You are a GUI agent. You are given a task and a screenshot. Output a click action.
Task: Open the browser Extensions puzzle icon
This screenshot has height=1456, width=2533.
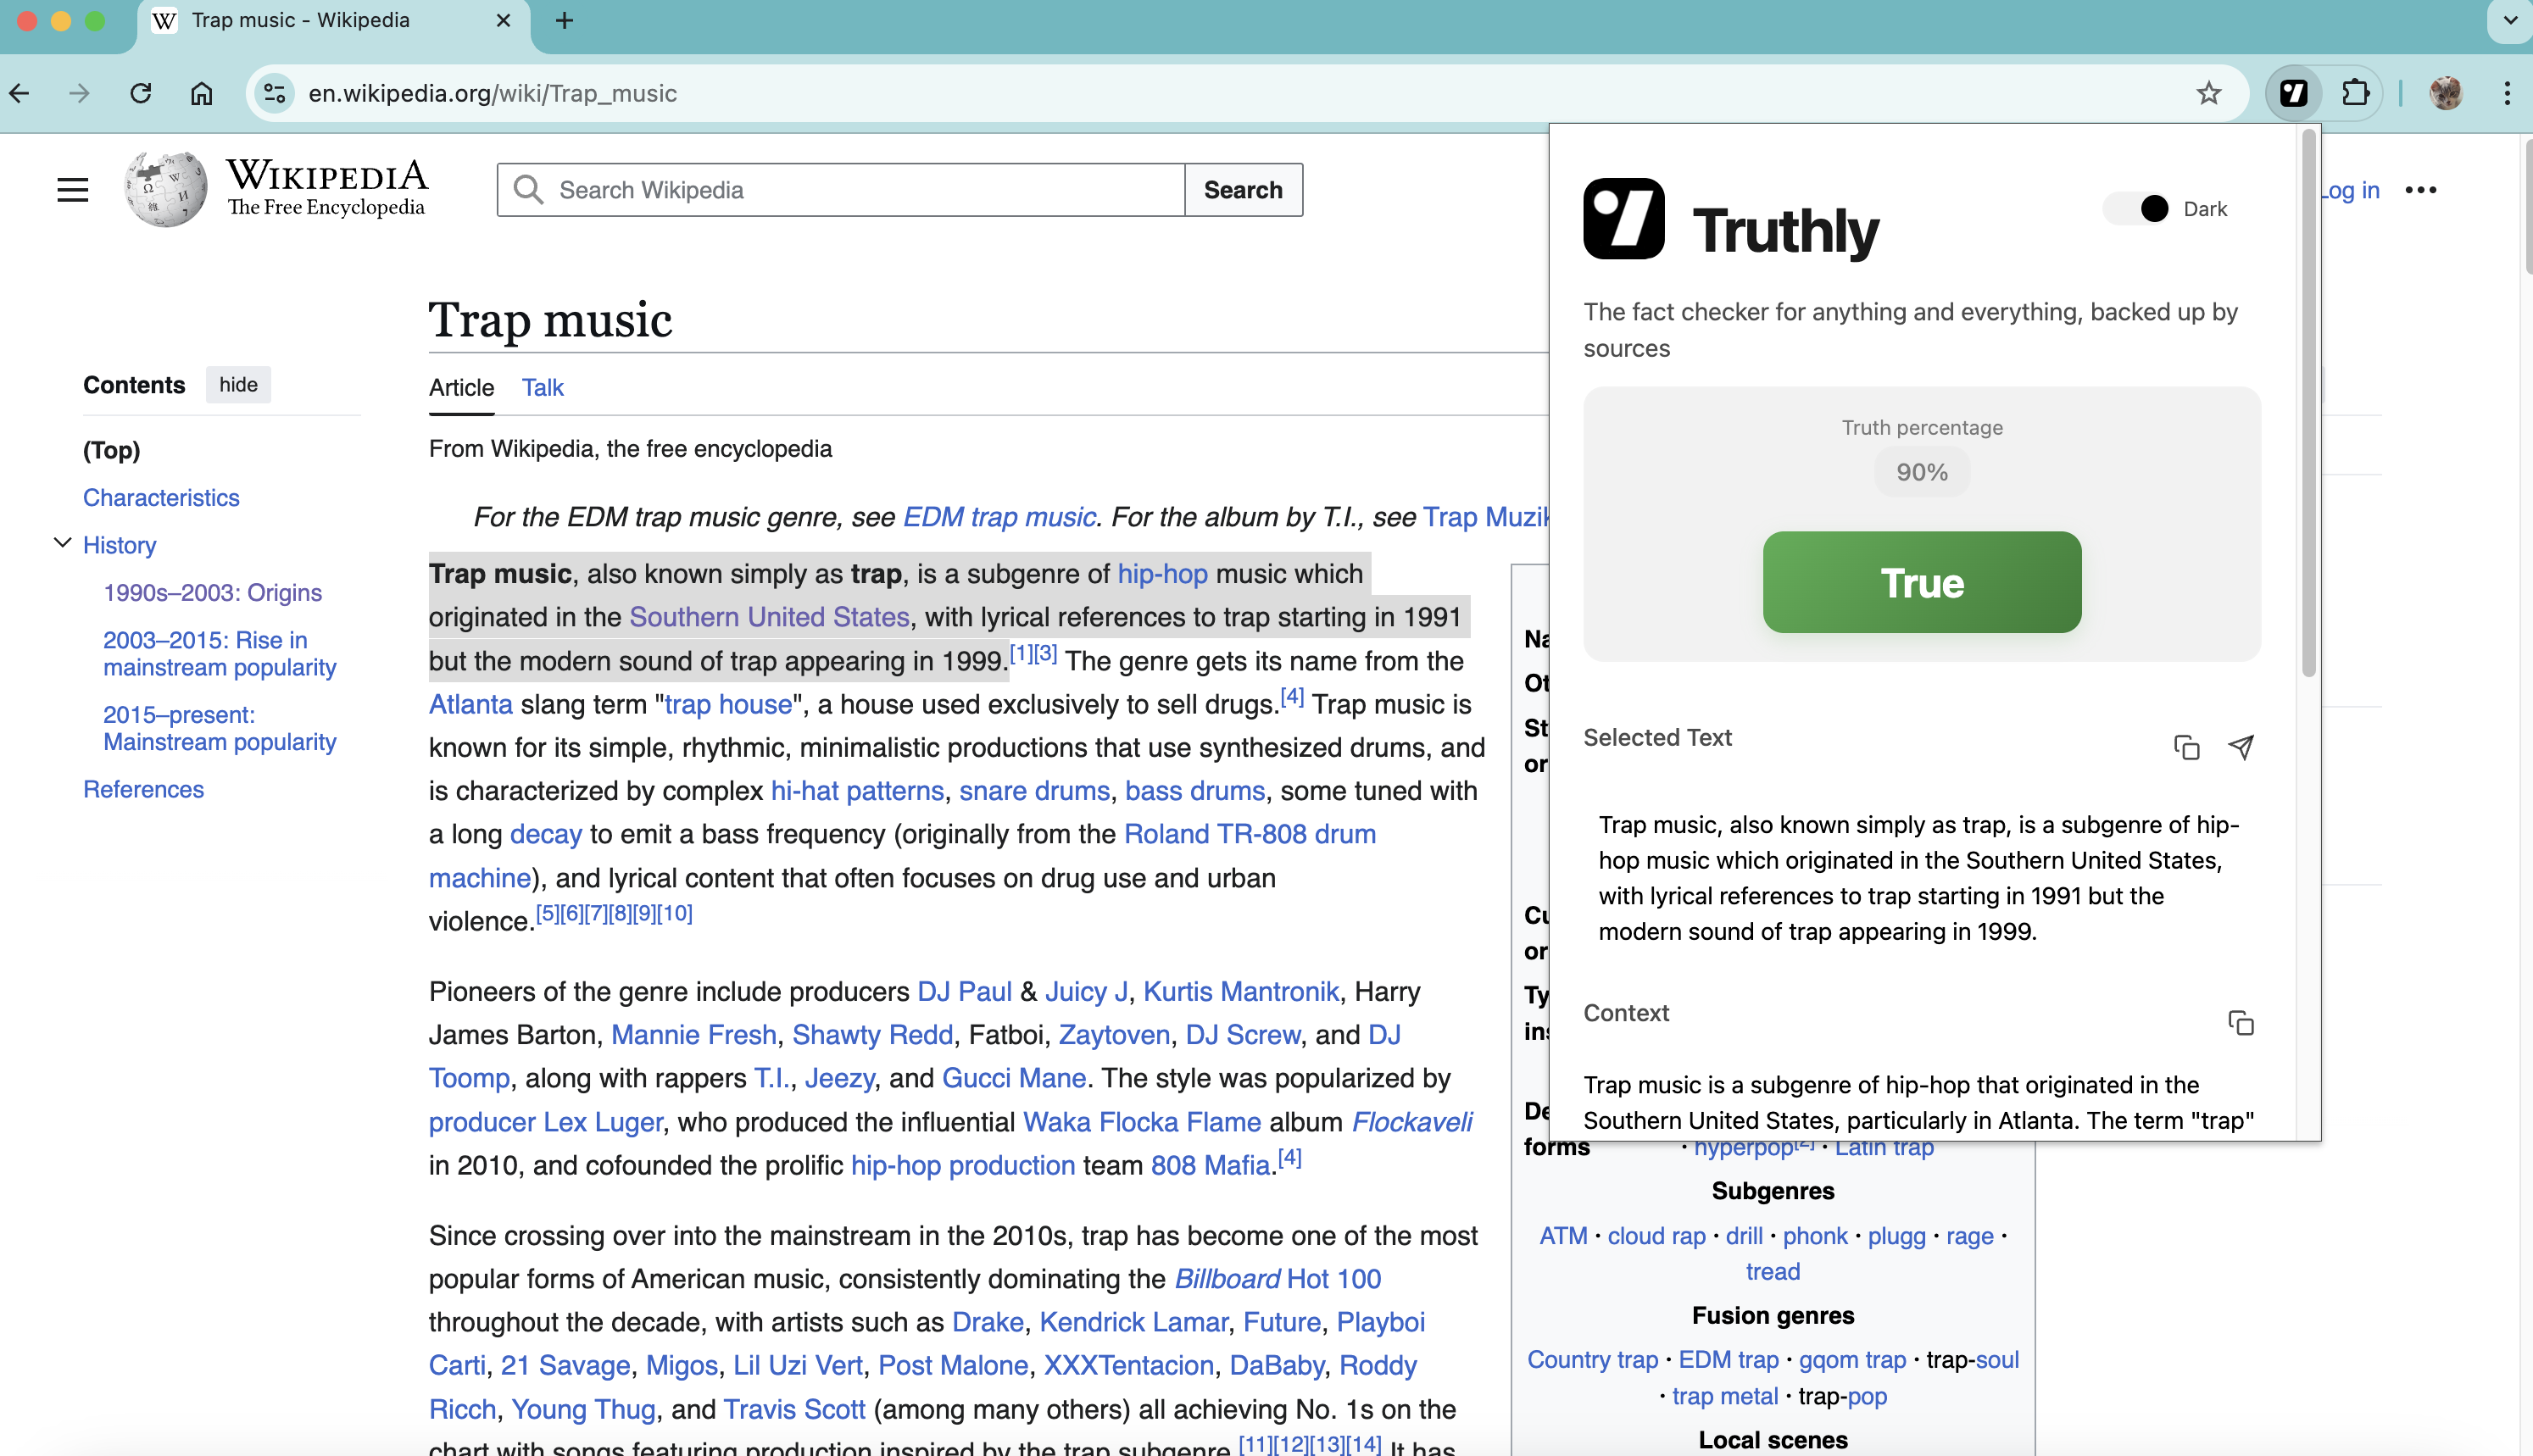point(2355,93)
